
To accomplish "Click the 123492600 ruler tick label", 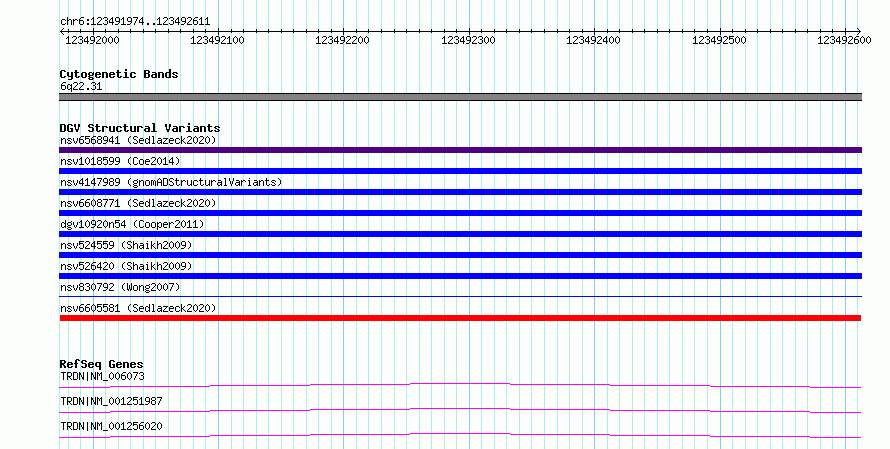I will [844, 40].
